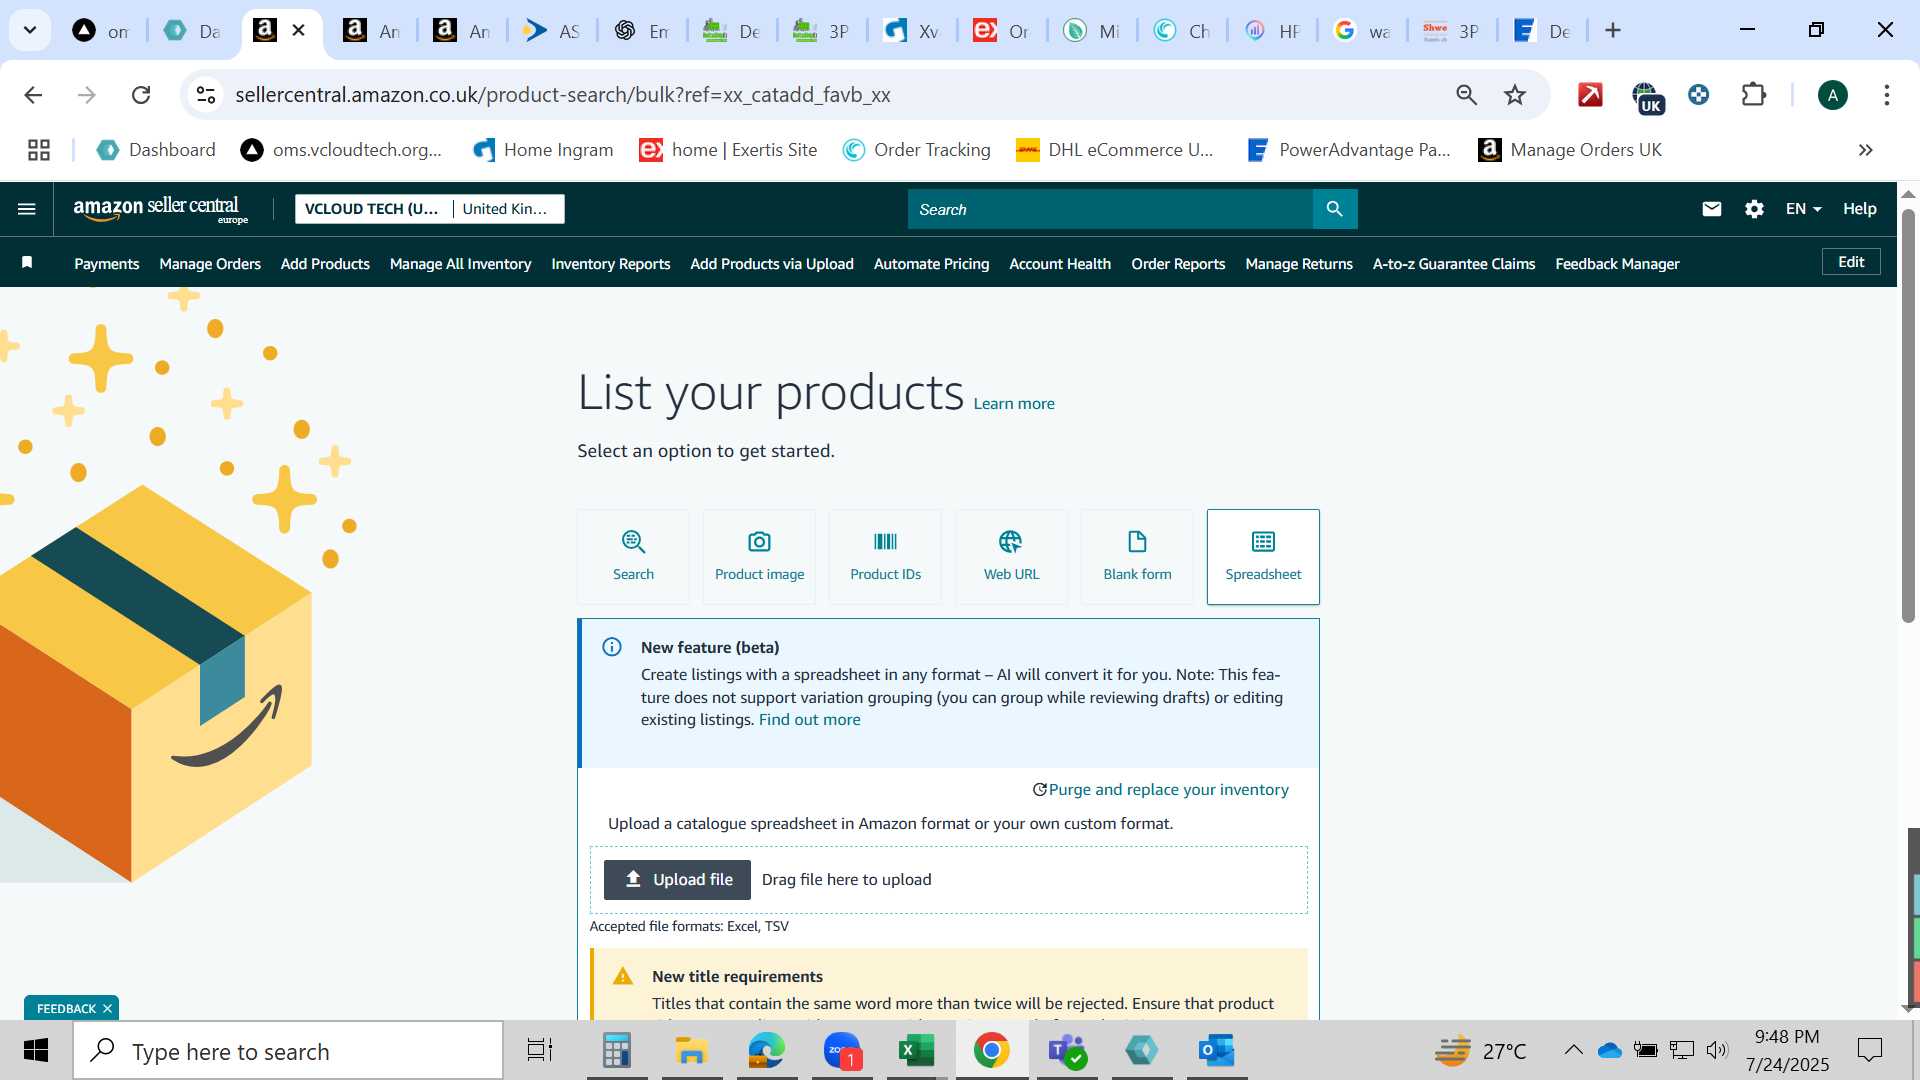Open the Payments menu item

pyautogui.click(x=106, y=264)
